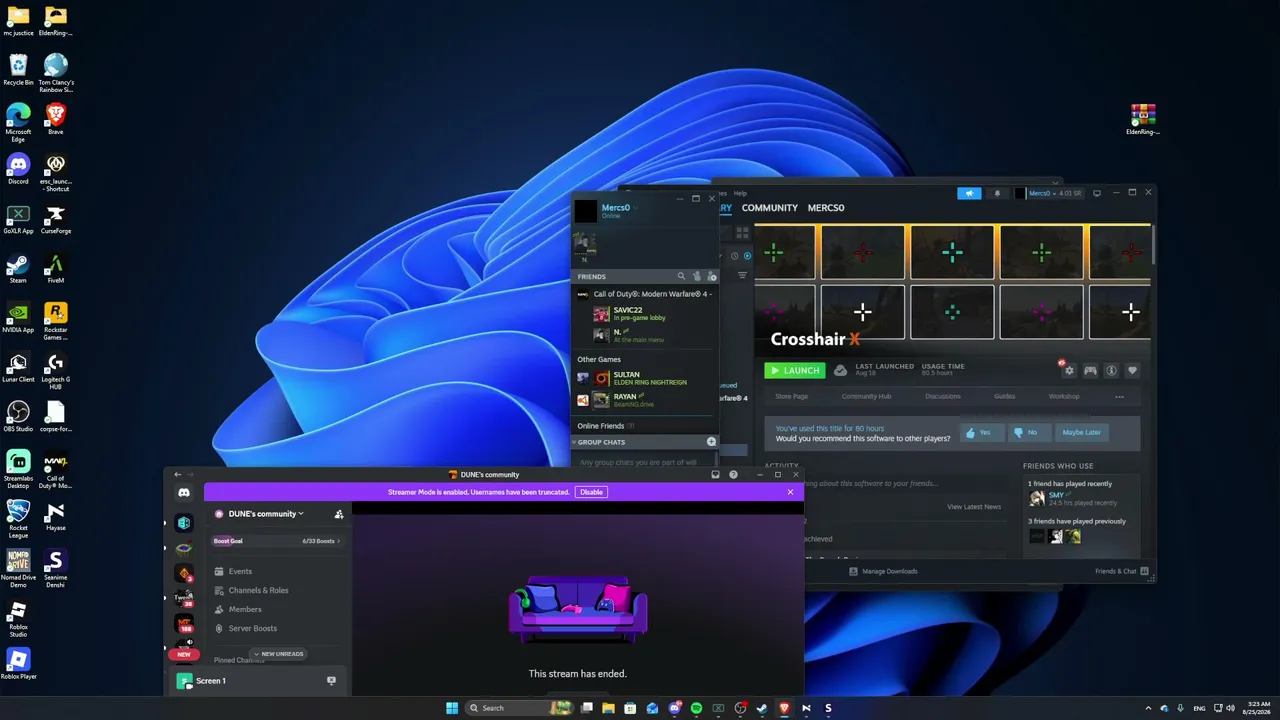The image size is (1280, 720).
Task: Jump to new unreads in Discord
Action: (x=278, y=654)
